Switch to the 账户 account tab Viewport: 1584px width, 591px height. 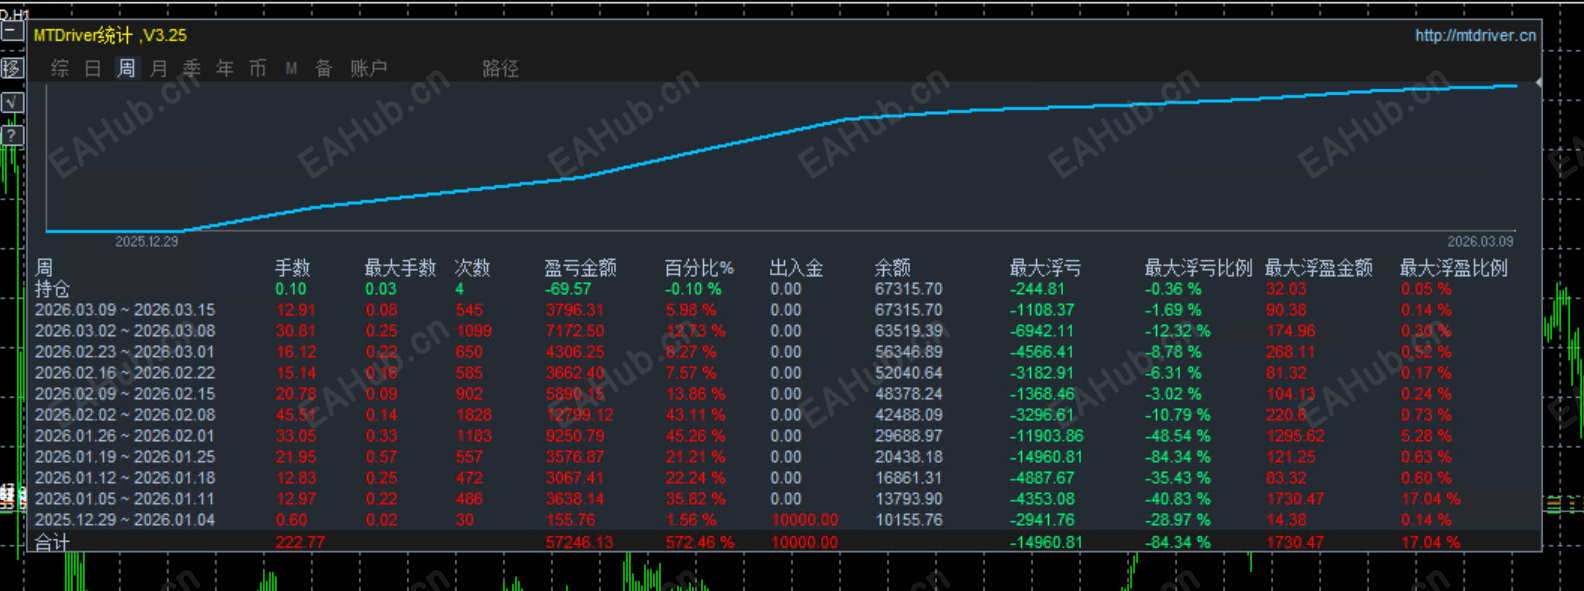368,68
